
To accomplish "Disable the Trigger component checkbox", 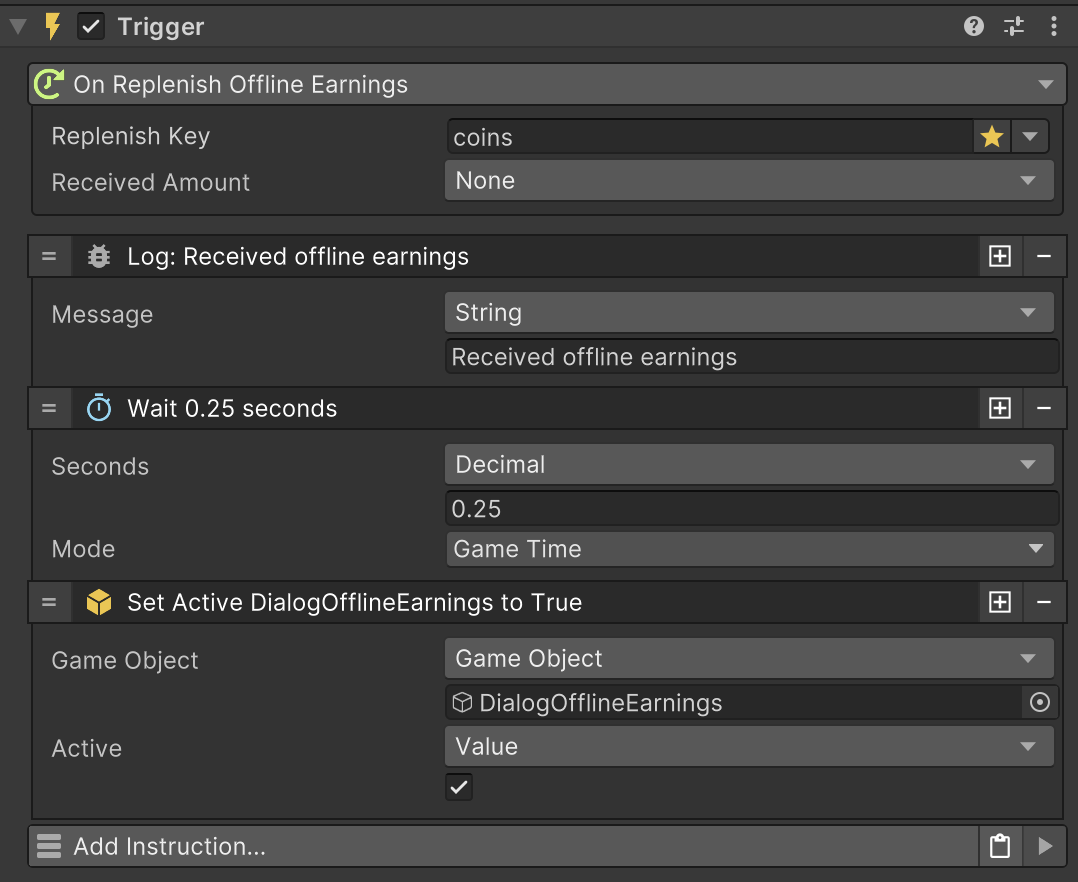I will (x=91, y=27).
